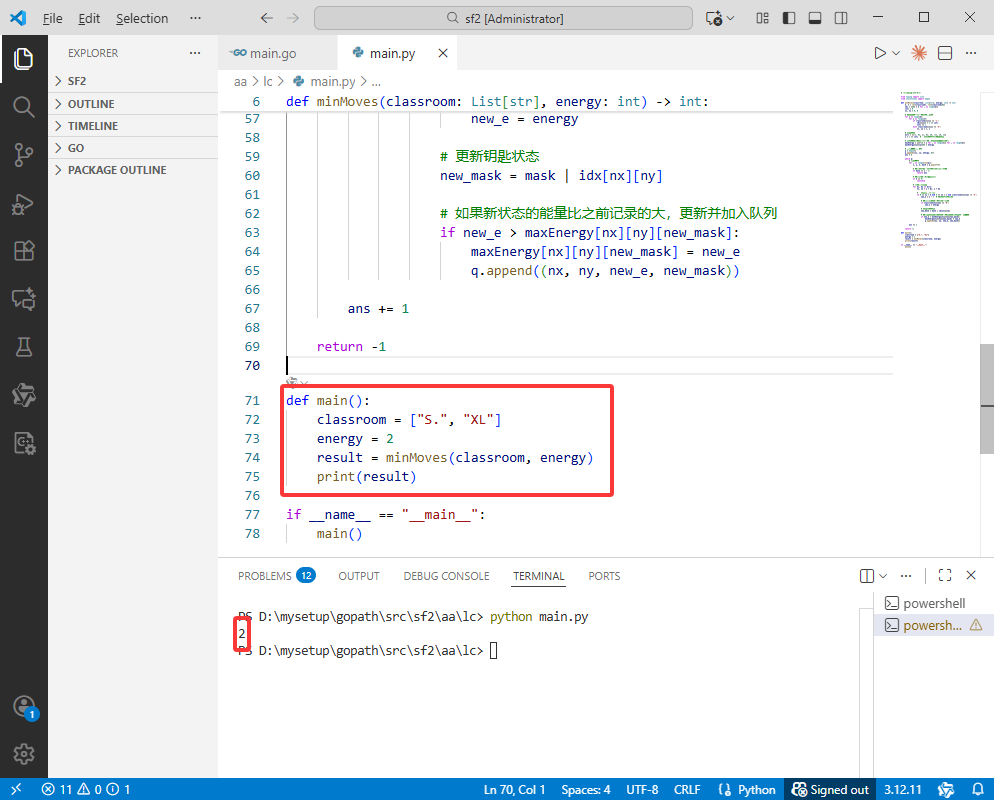994x800 pixels.
Task: Open terminal panel More Actions ellipsis
Action: pyautogui.click(x=906, y=576)
